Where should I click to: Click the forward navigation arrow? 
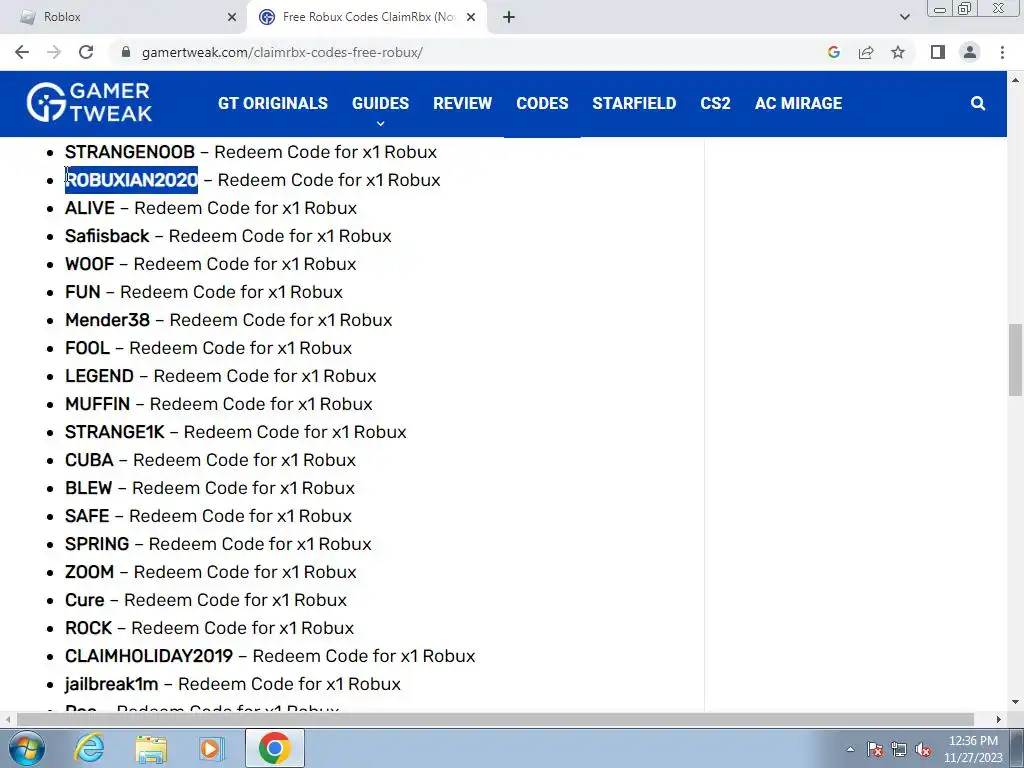coord(54,52)
